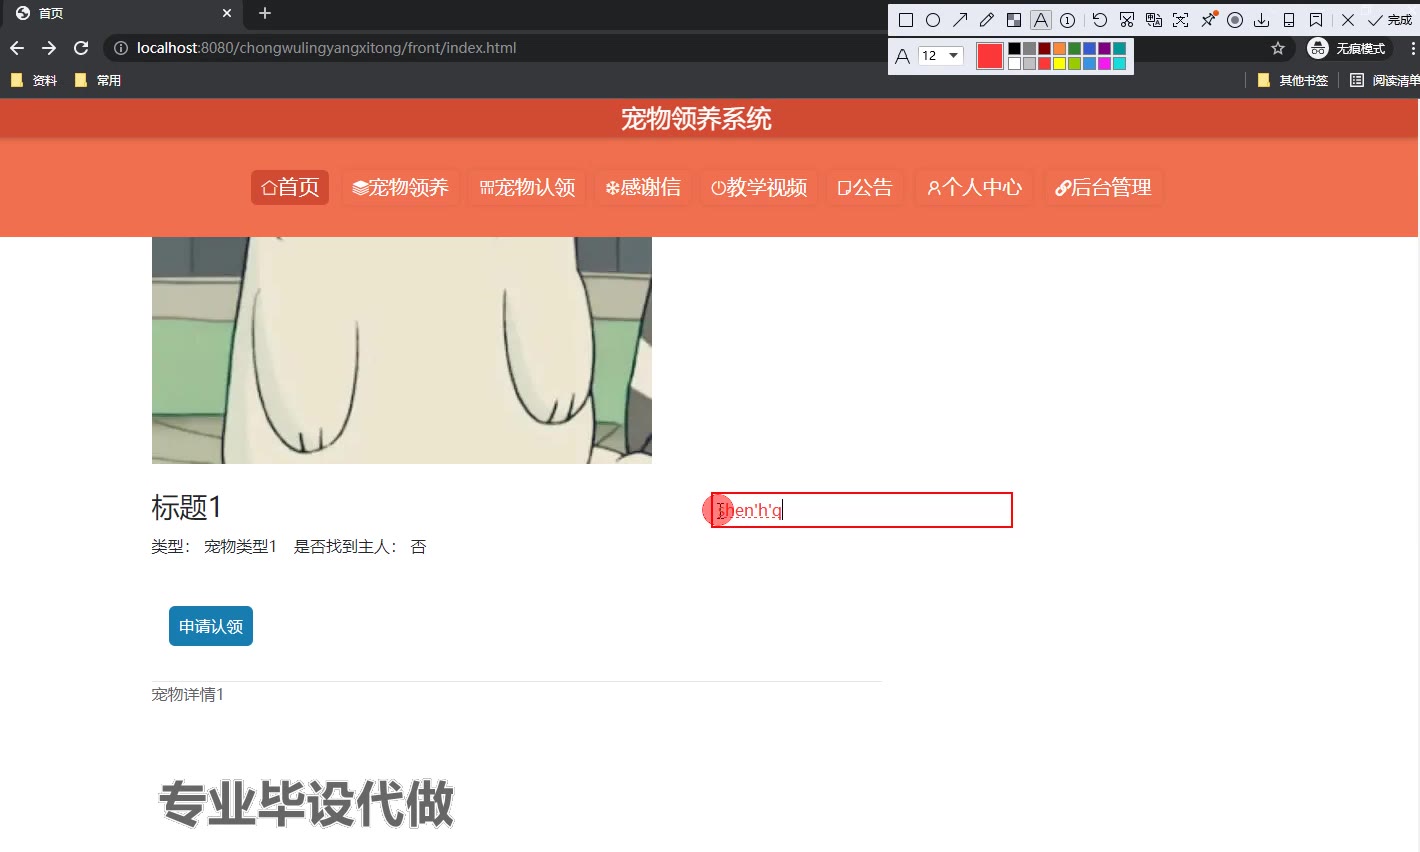This screenshot has height=852, width=1420.
Task: Click the 宠物类型1 type value
Action: pyautogui.click(x=240, y=546)
